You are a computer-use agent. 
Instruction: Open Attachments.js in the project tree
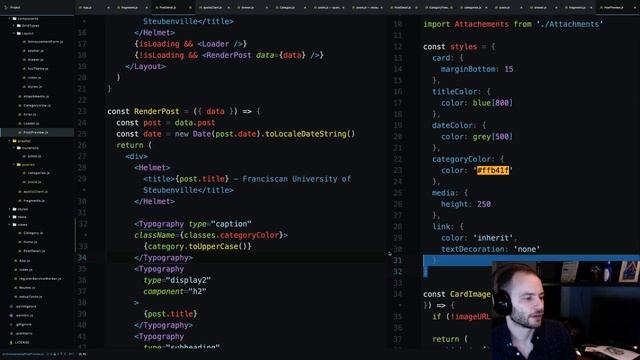tap(36, 96)
